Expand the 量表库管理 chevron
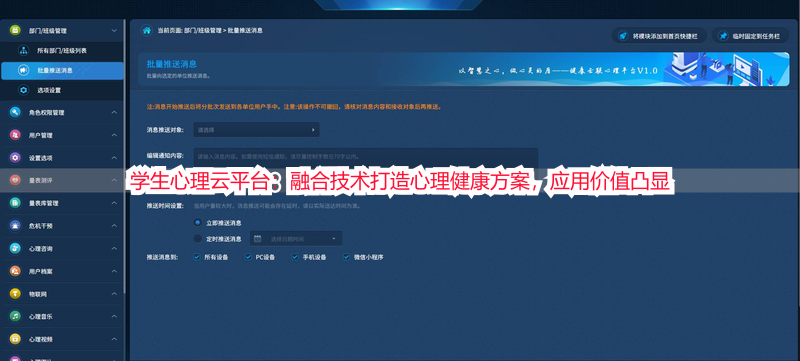 [x=114, y=203]
